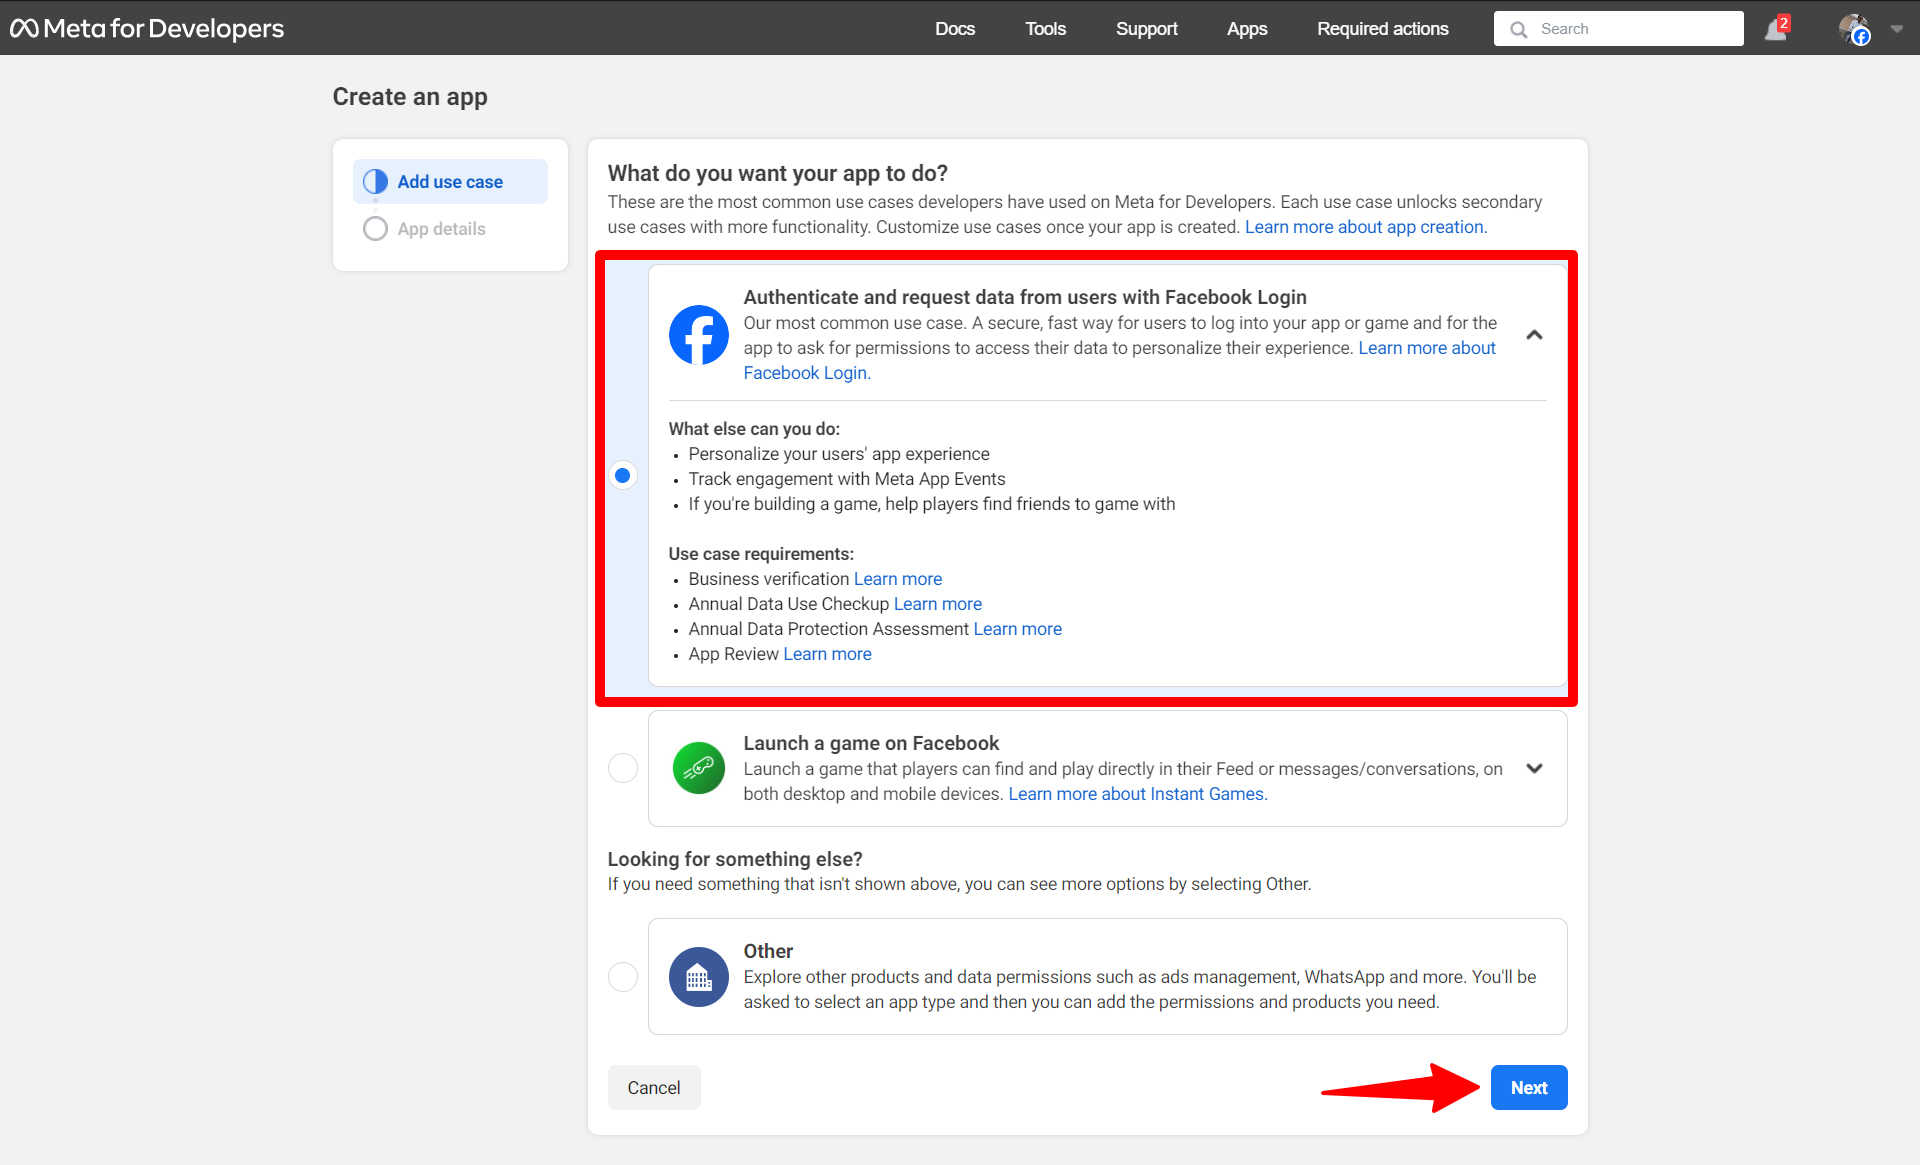Select the Other radio button
Viewport: 1920px width, 1165px height.
tap(622, 977)
